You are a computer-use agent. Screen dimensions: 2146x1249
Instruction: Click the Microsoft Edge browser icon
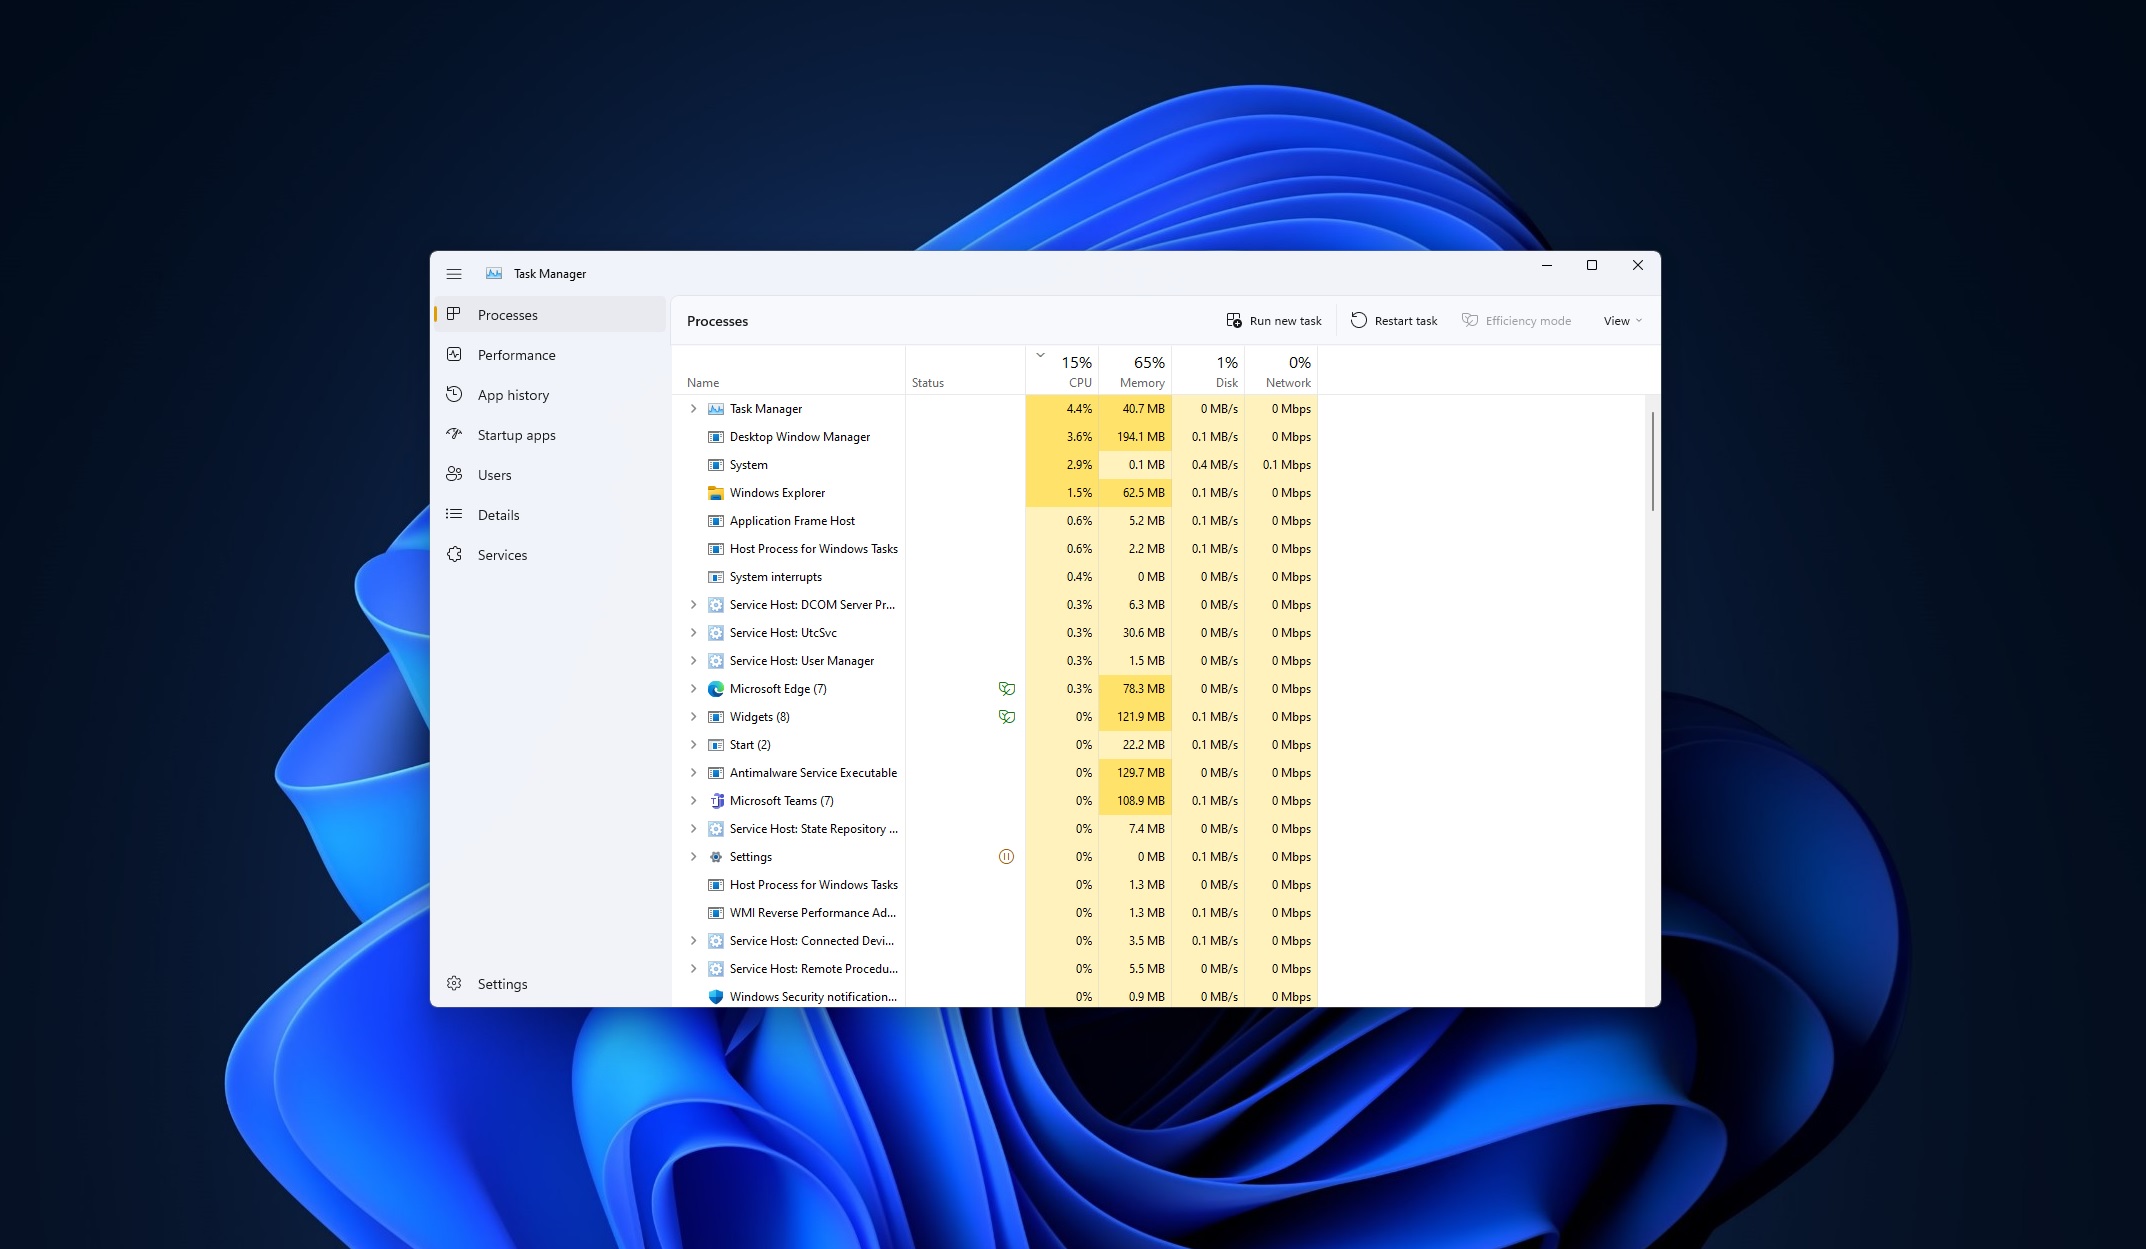click(x=716, y=688)
